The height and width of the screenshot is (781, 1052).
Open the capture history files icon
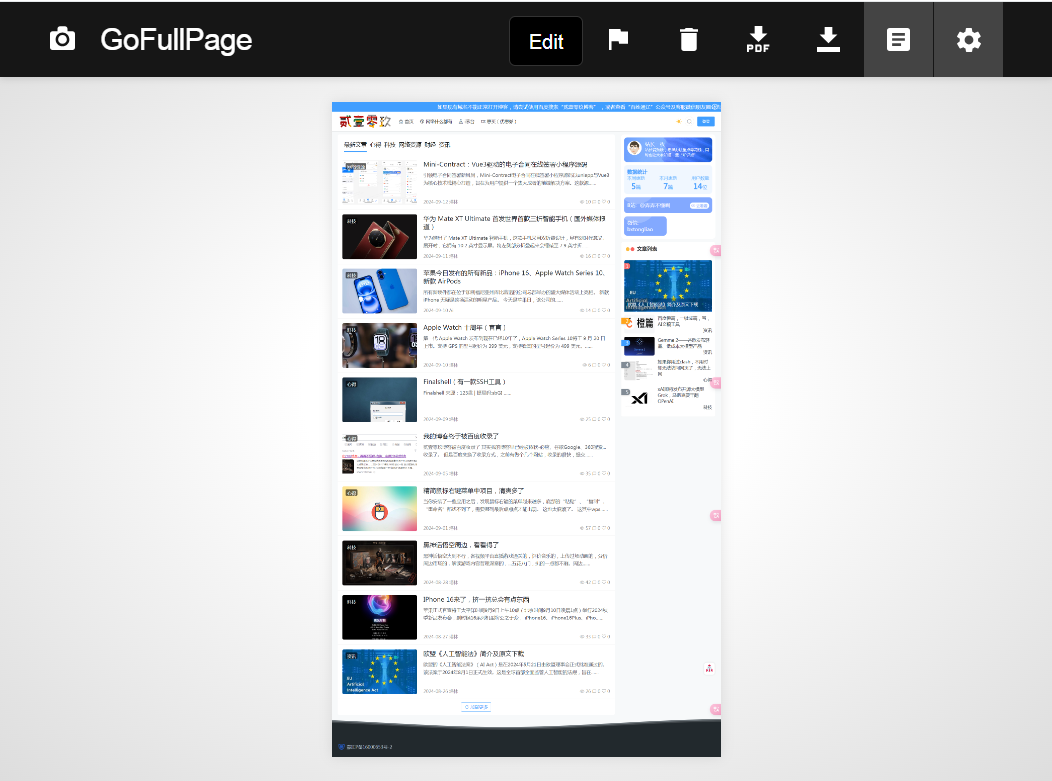898,40
